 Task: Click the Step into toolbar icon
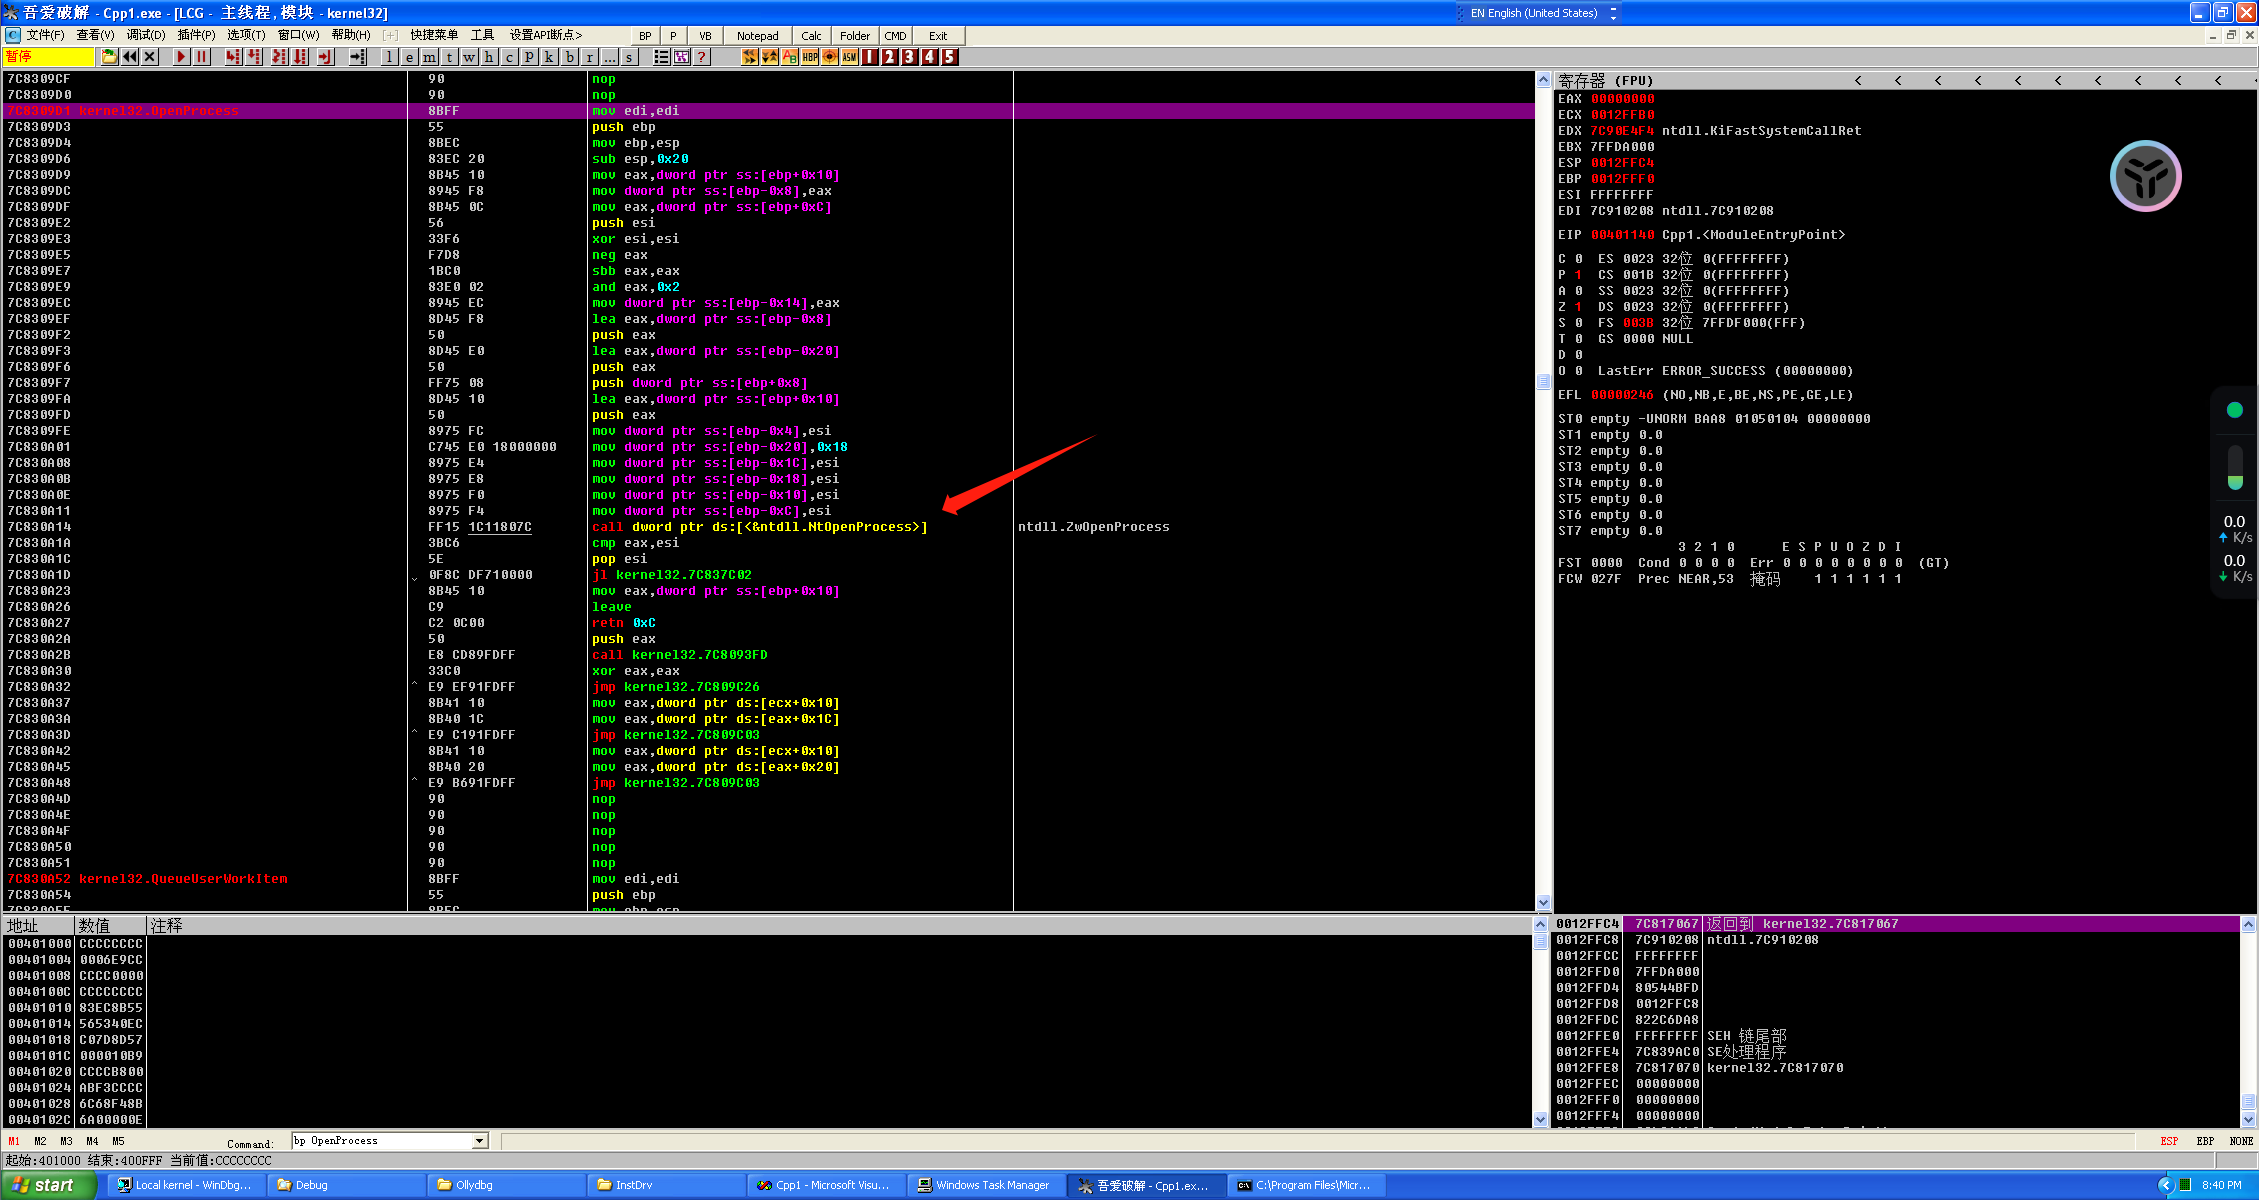point(233,57)
